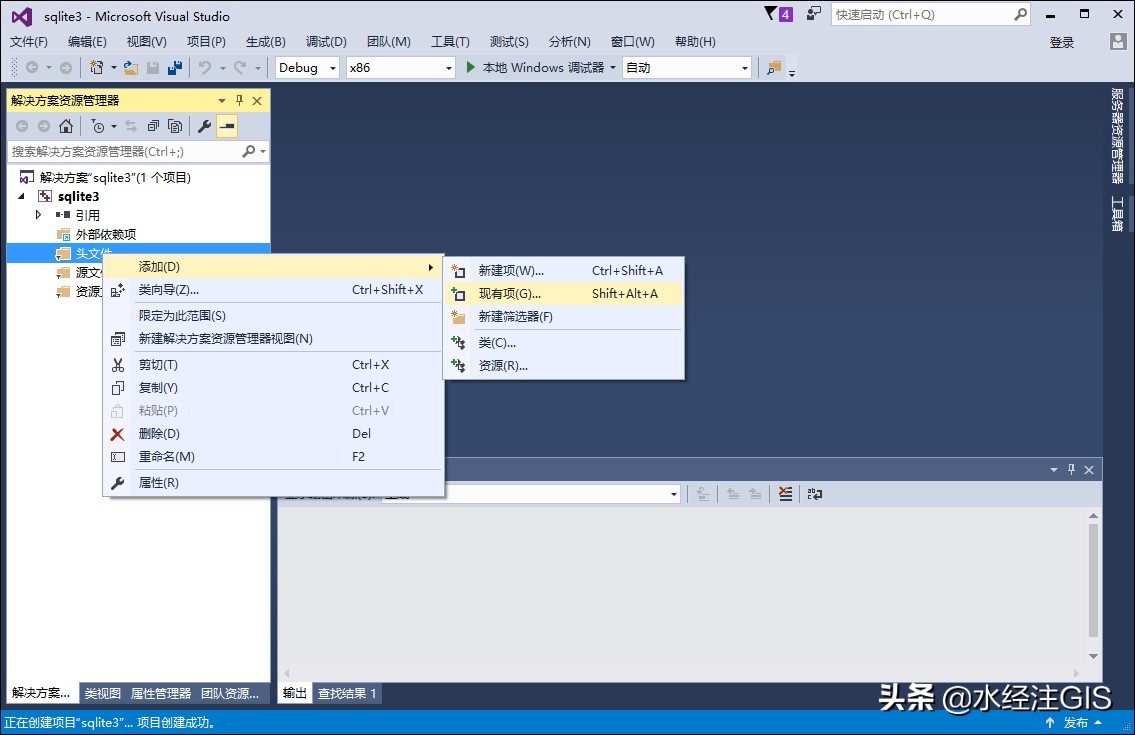Click the Open File toolbar icon
This screenshot has height=735, width=1135.
tap(131, 67)
